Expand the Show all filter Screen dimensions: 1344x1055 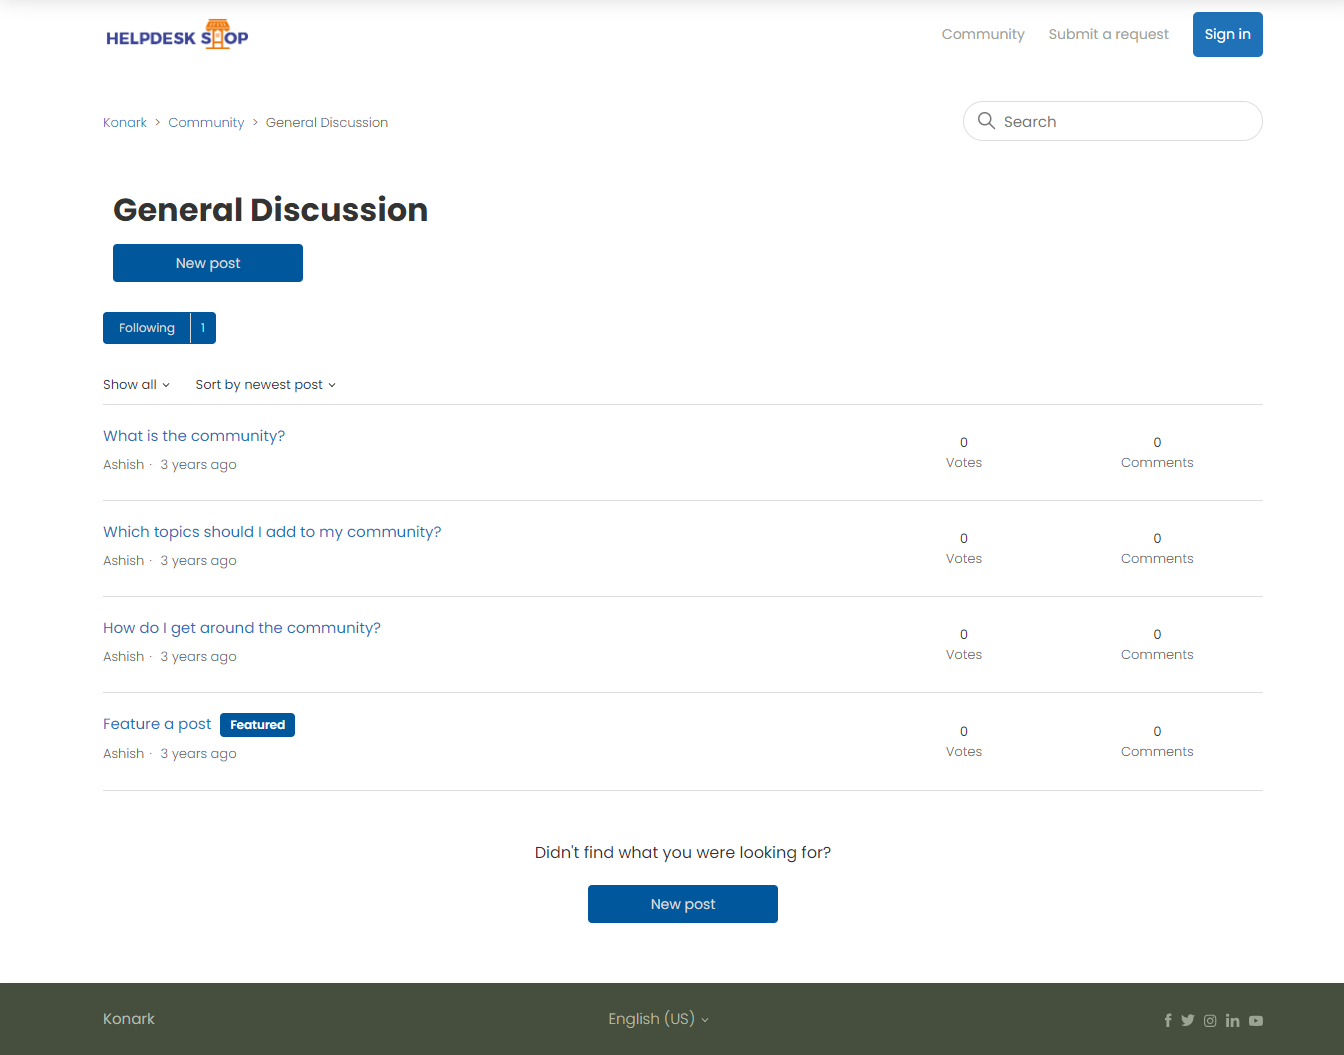136,385
